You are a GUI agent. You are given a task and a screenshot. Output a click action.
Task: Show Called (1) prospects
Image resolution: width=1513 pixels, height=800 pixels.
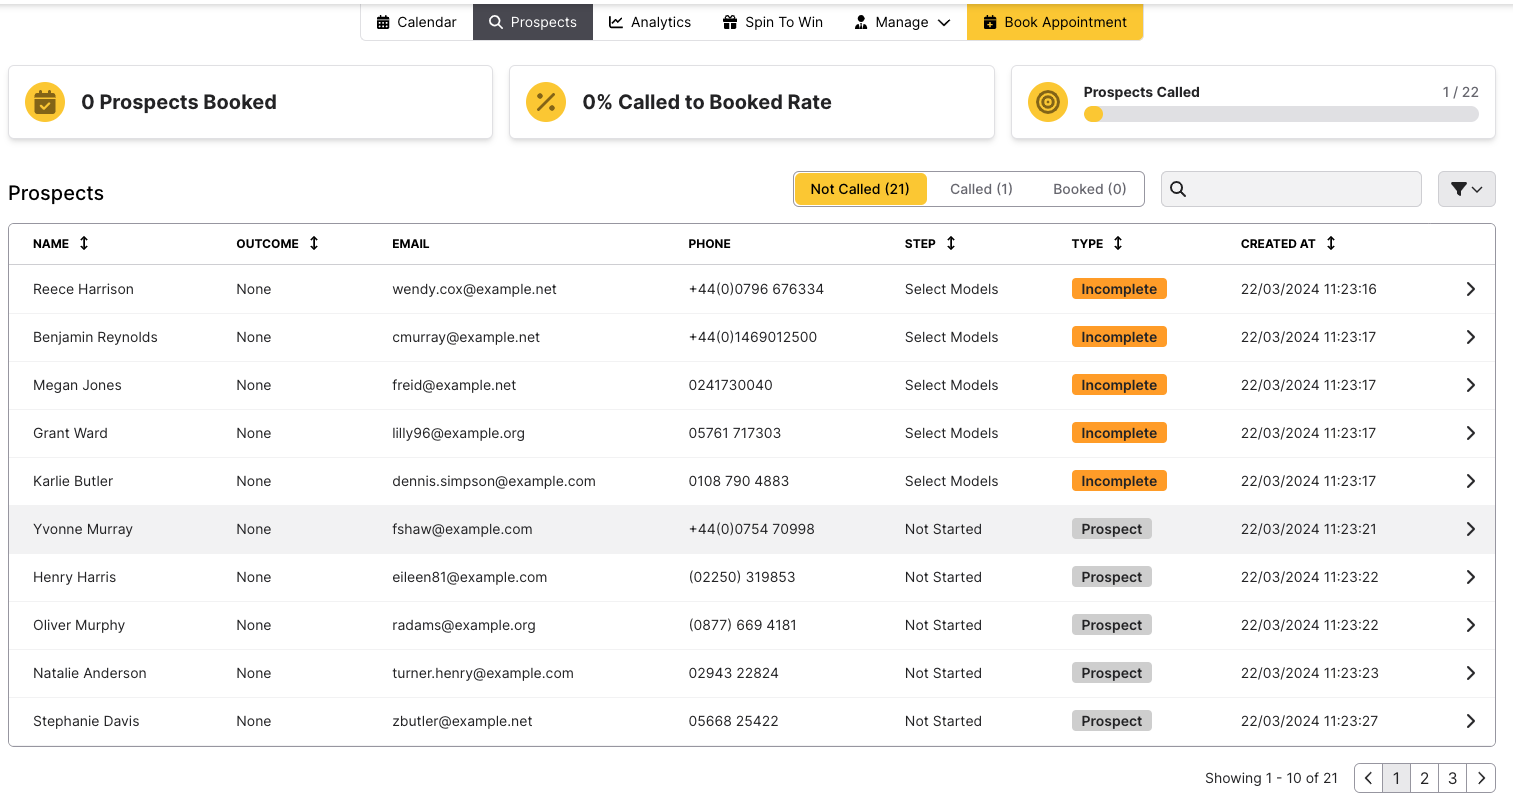point(981,189)
